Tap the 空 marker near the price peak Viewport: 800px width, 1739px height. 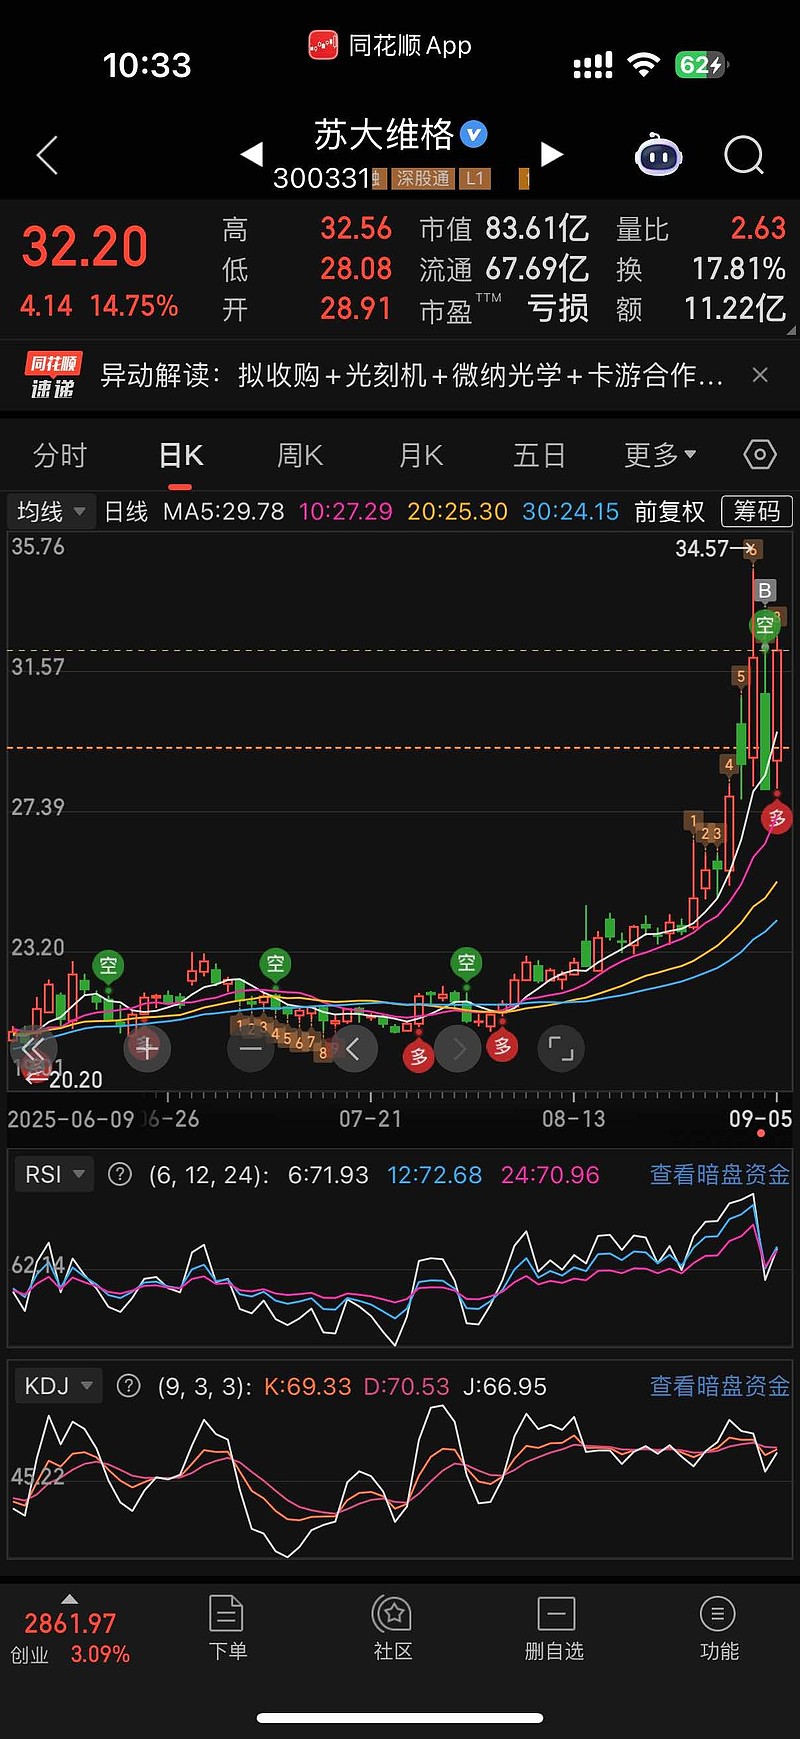pos(765,626)
